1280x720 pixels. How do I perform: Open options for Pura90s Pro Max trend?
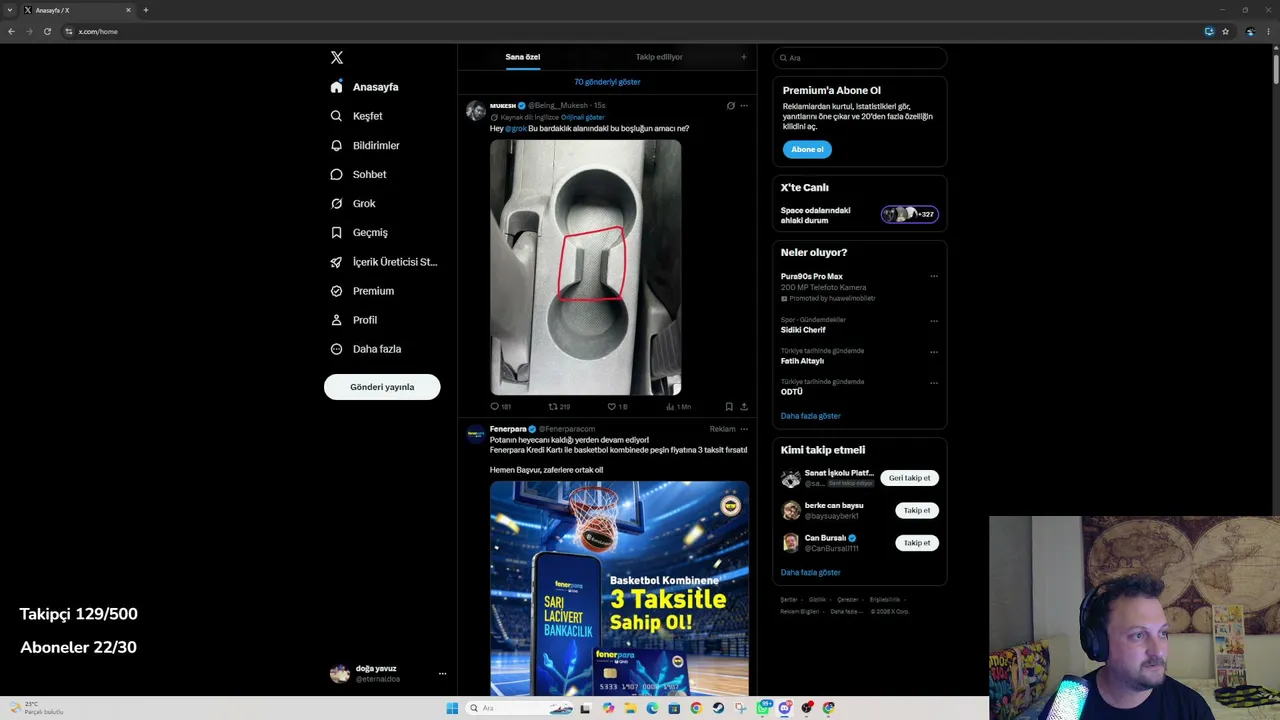934,277
